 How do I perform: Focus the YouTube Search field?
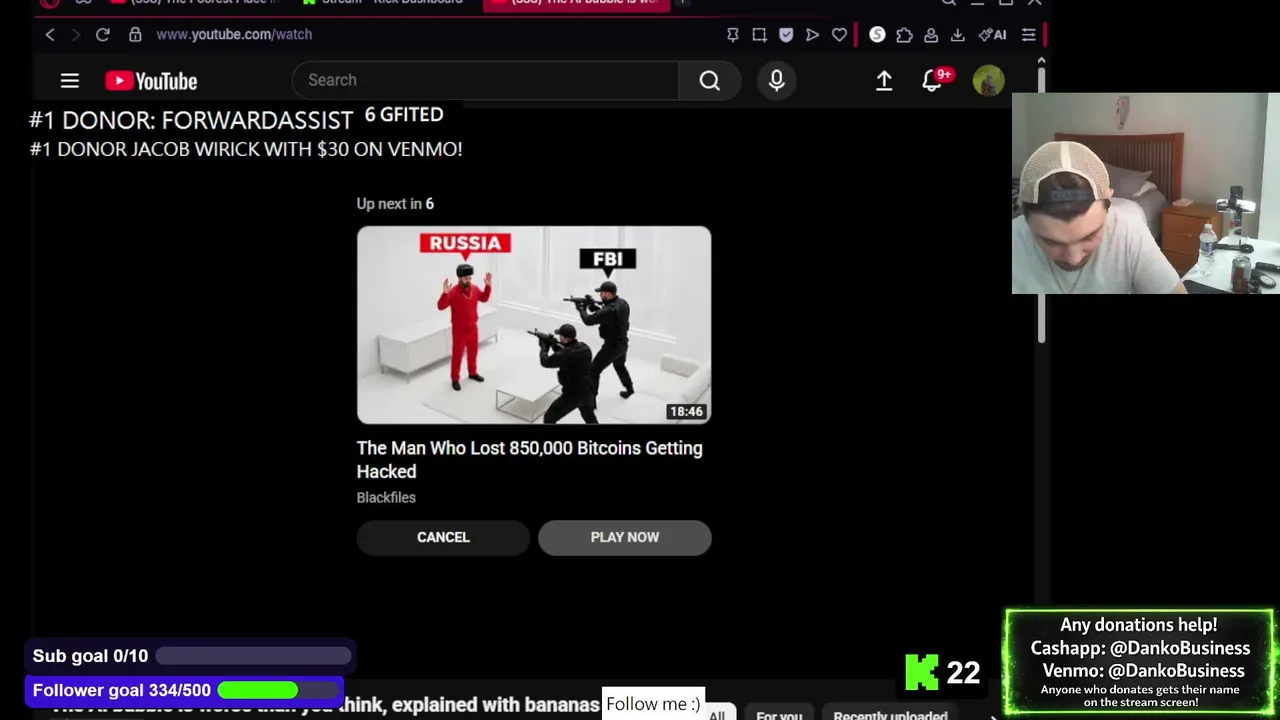[485, 80]
